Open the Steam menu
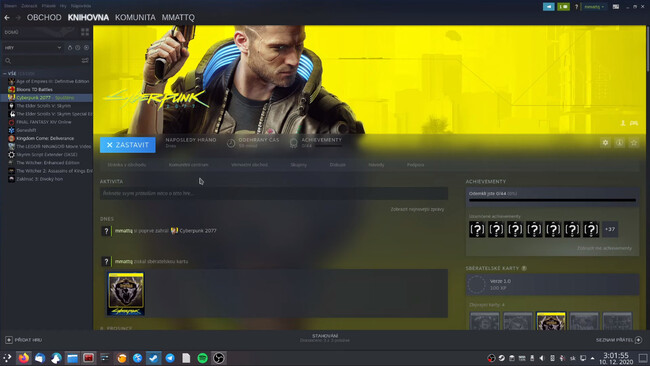Image resolution: width=650 pixels, height=366 pixels. point(10,6)
